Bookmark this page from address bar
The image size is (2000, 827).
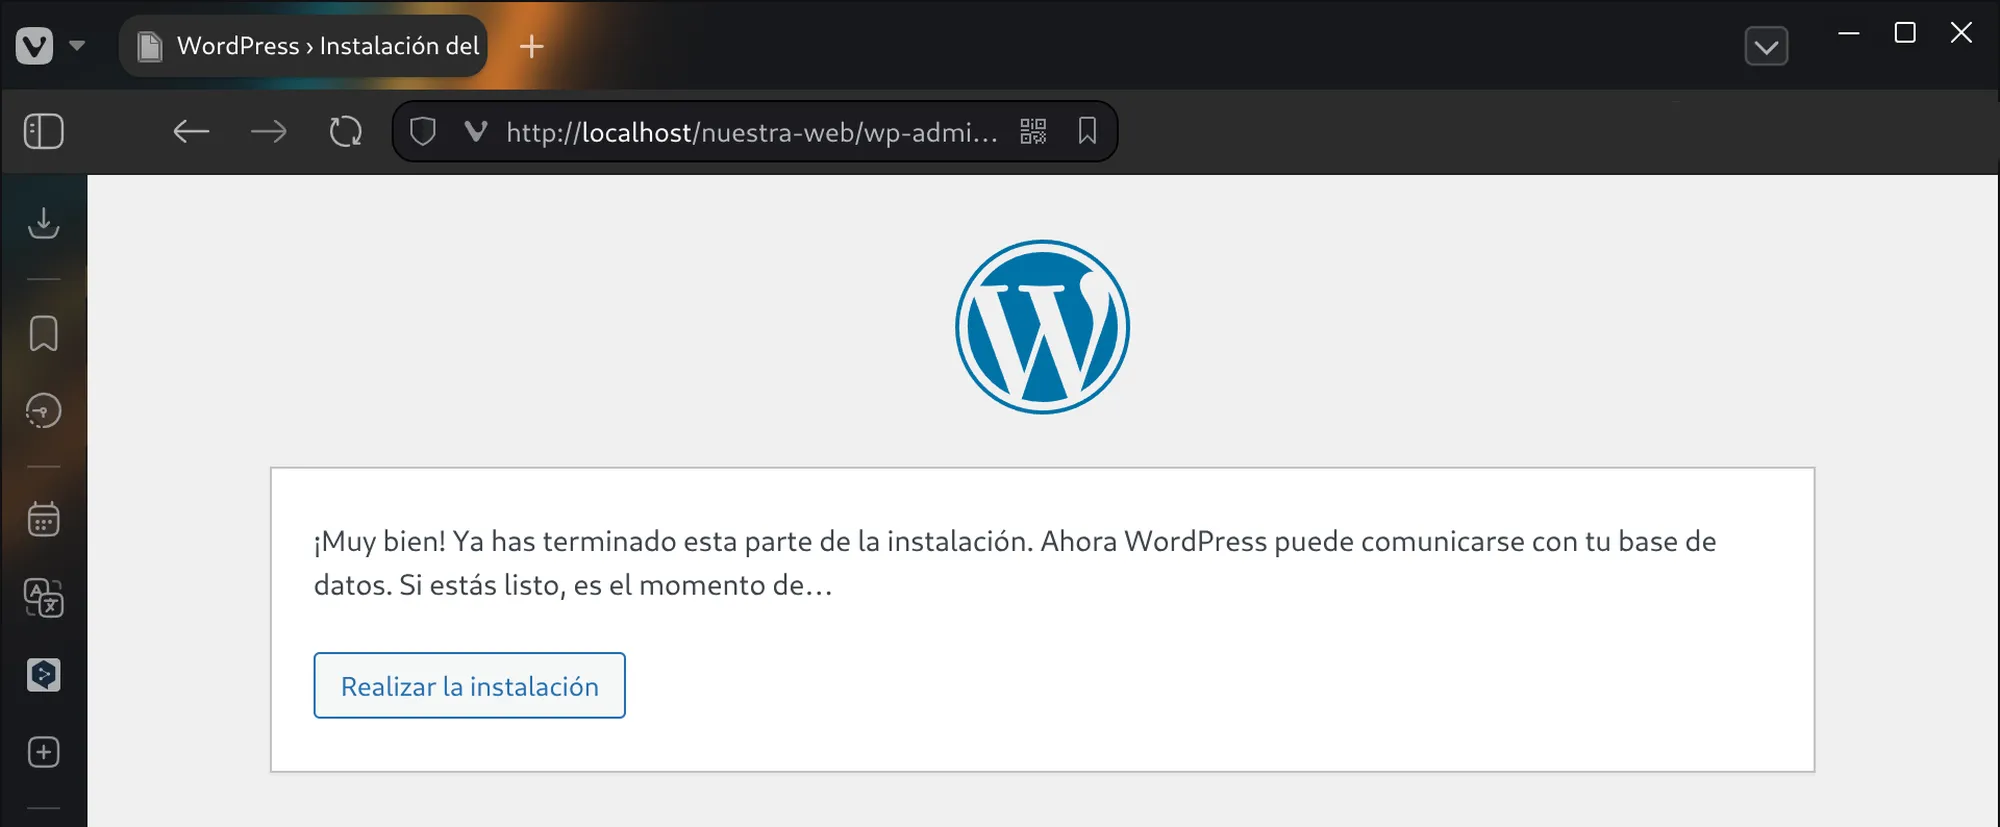pyautogui.click(x=1087, y=132)
